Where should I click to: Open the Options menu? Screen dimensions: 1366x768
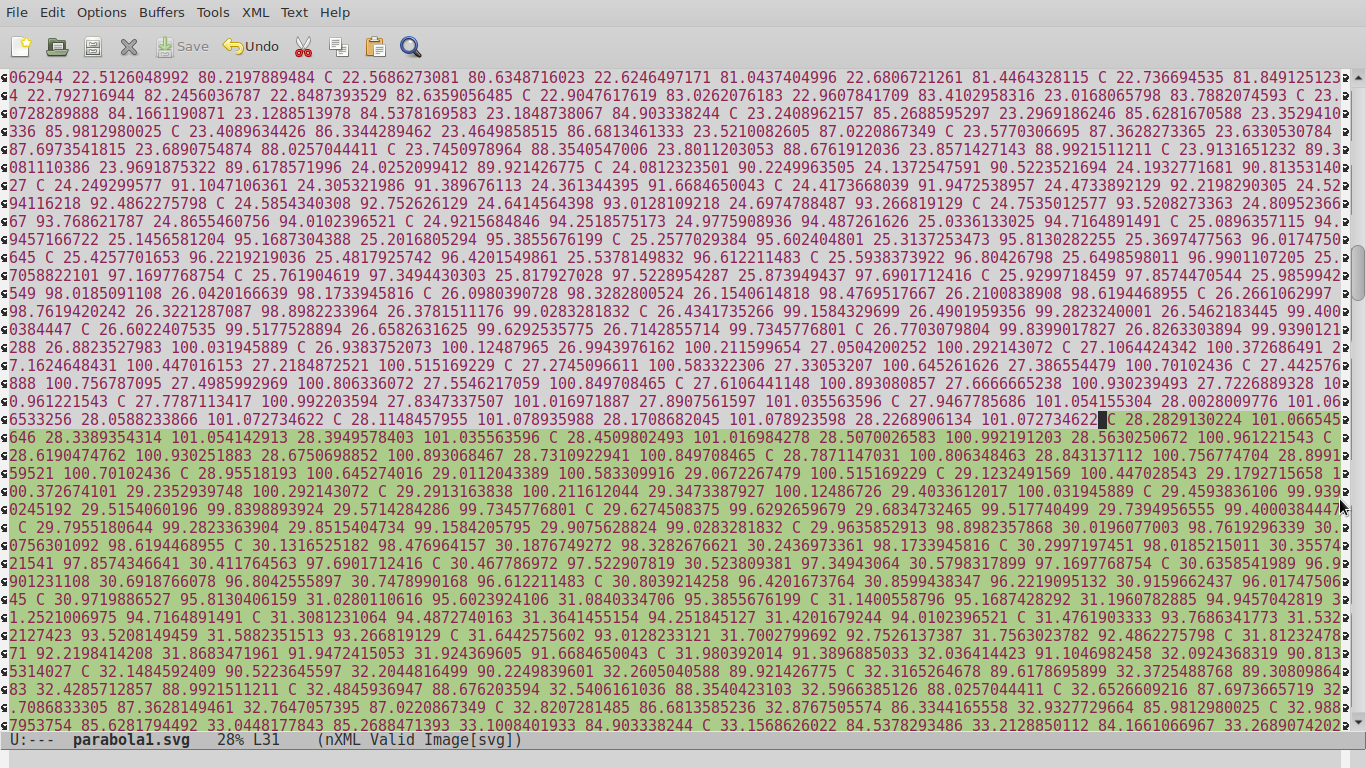(x=102, y=13)
